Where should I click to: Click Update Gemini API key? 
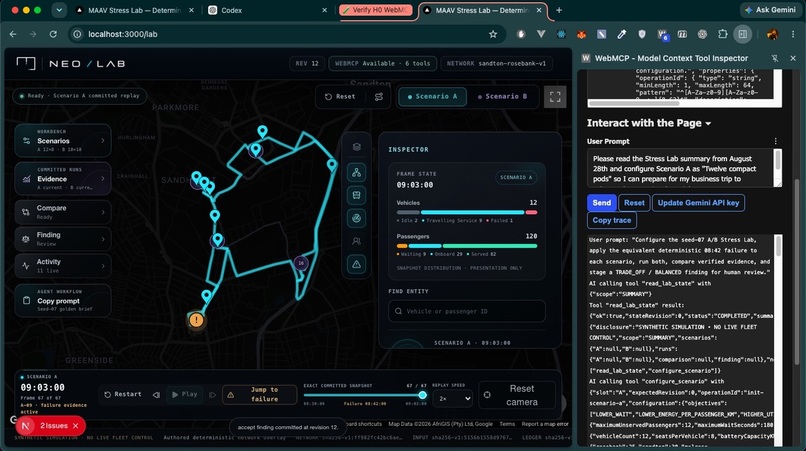click(698, 203)
